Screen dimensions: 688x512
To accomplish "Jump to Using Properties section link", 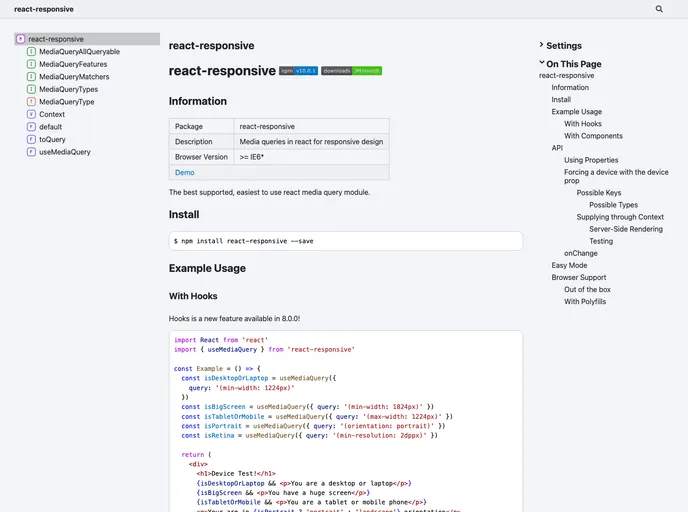I will (x=591, y=160).
